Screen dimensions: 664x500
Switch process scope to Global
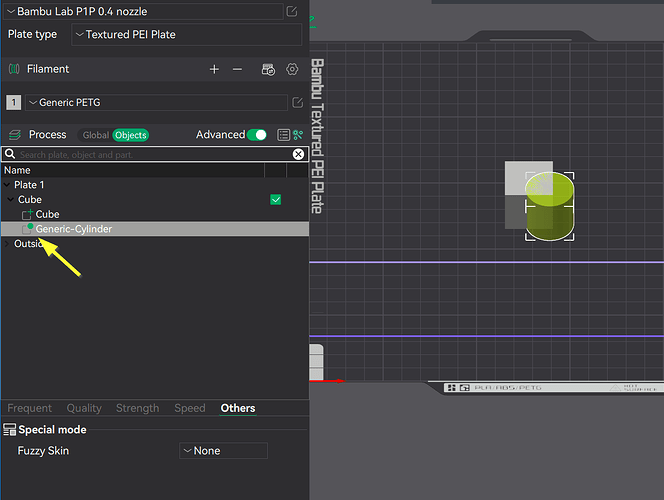click(96, 135)
